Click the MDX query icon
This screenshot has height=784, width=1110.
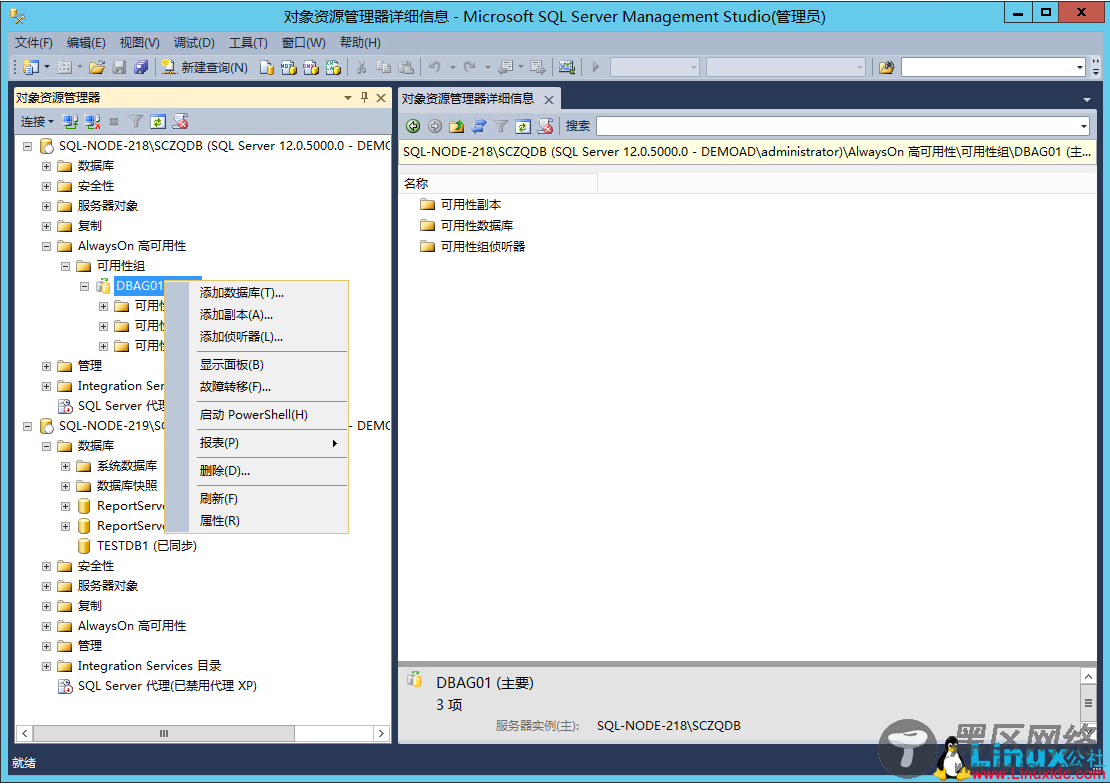288,67
